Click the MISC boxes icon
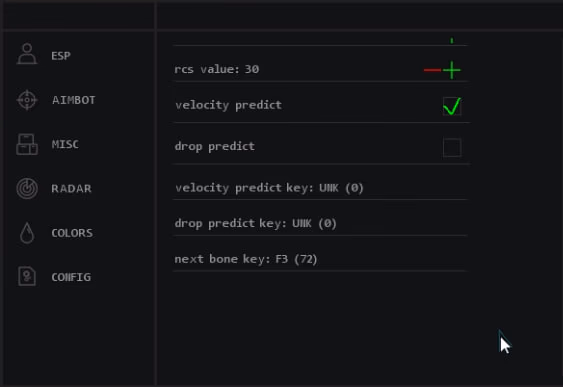 [x=27, y=144]
